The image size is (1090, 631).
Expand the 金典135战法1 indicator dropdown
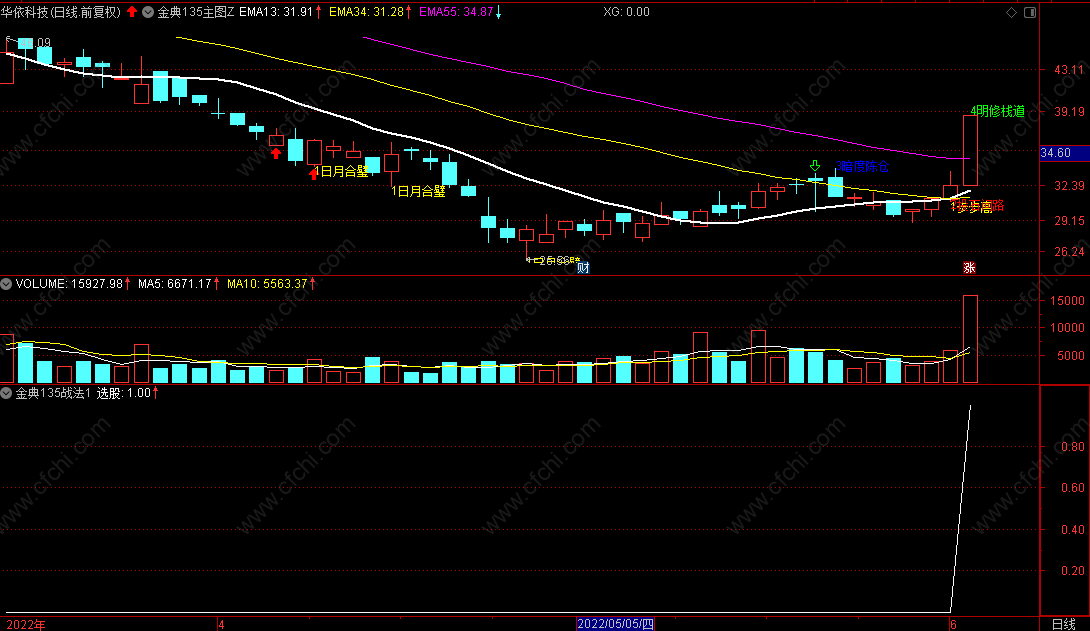6,393
